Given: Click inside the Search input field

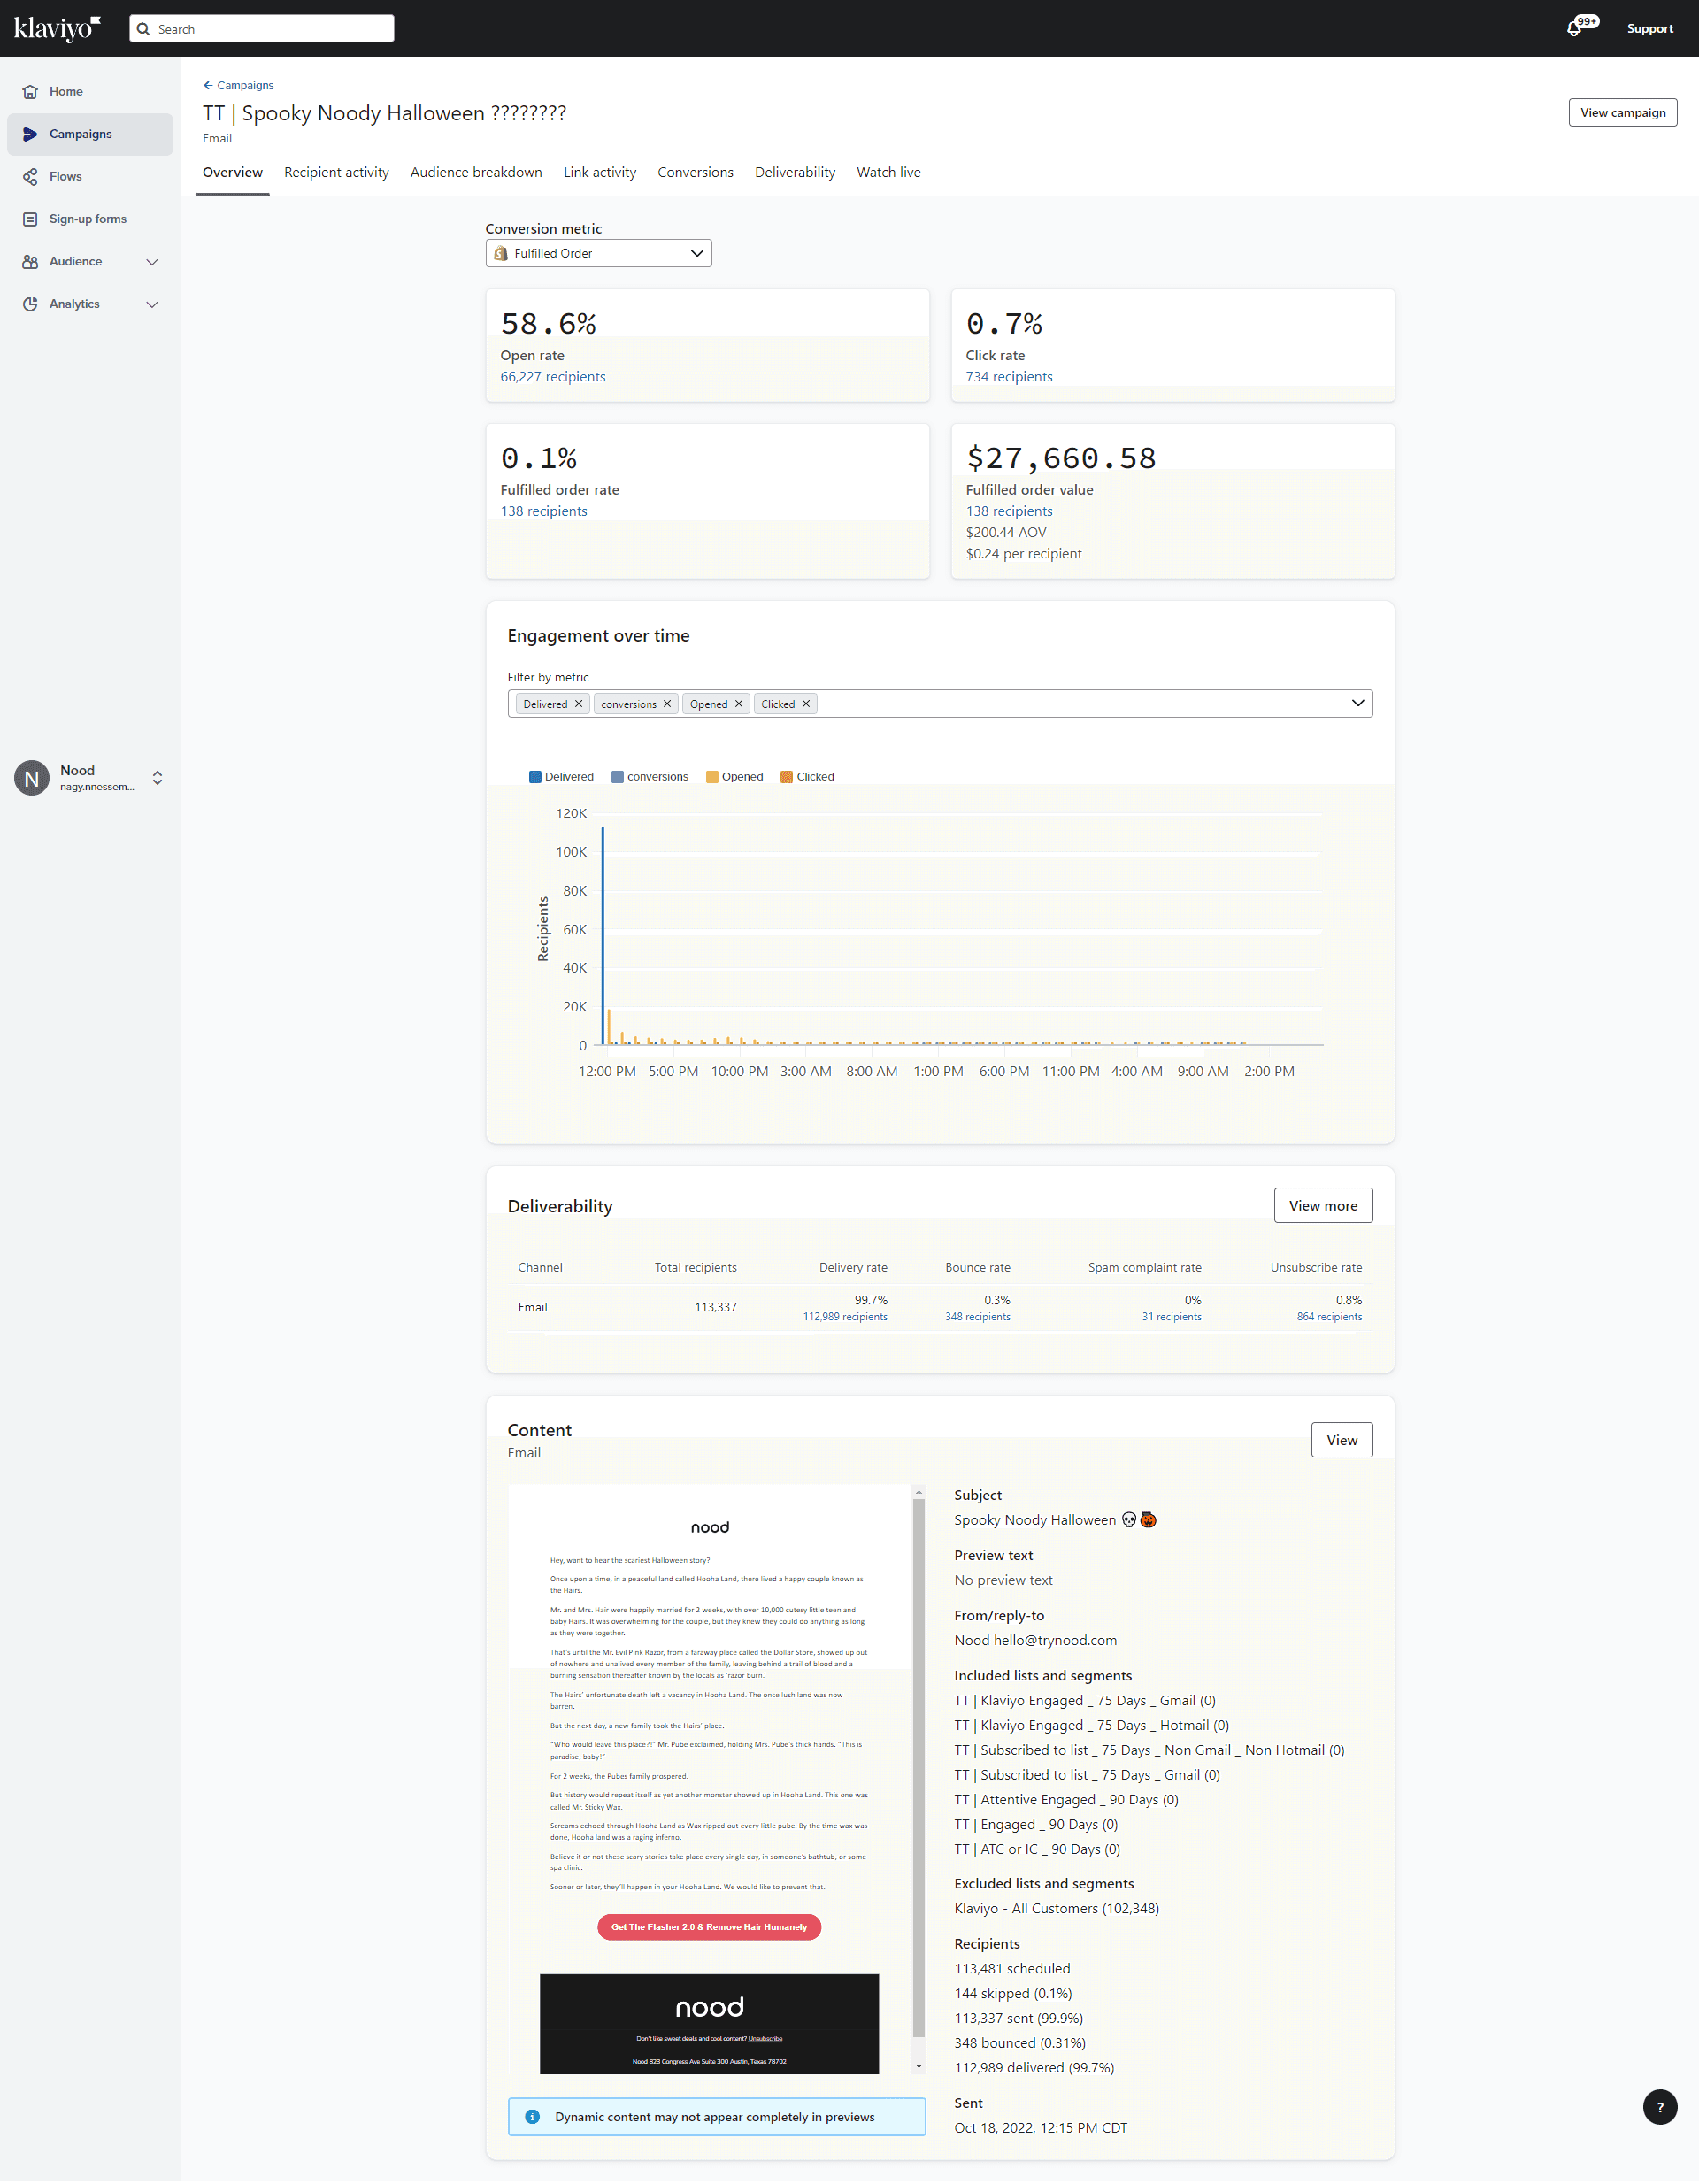Looking at the screenshot, I should pyautogui.click(x=262, y=29).
